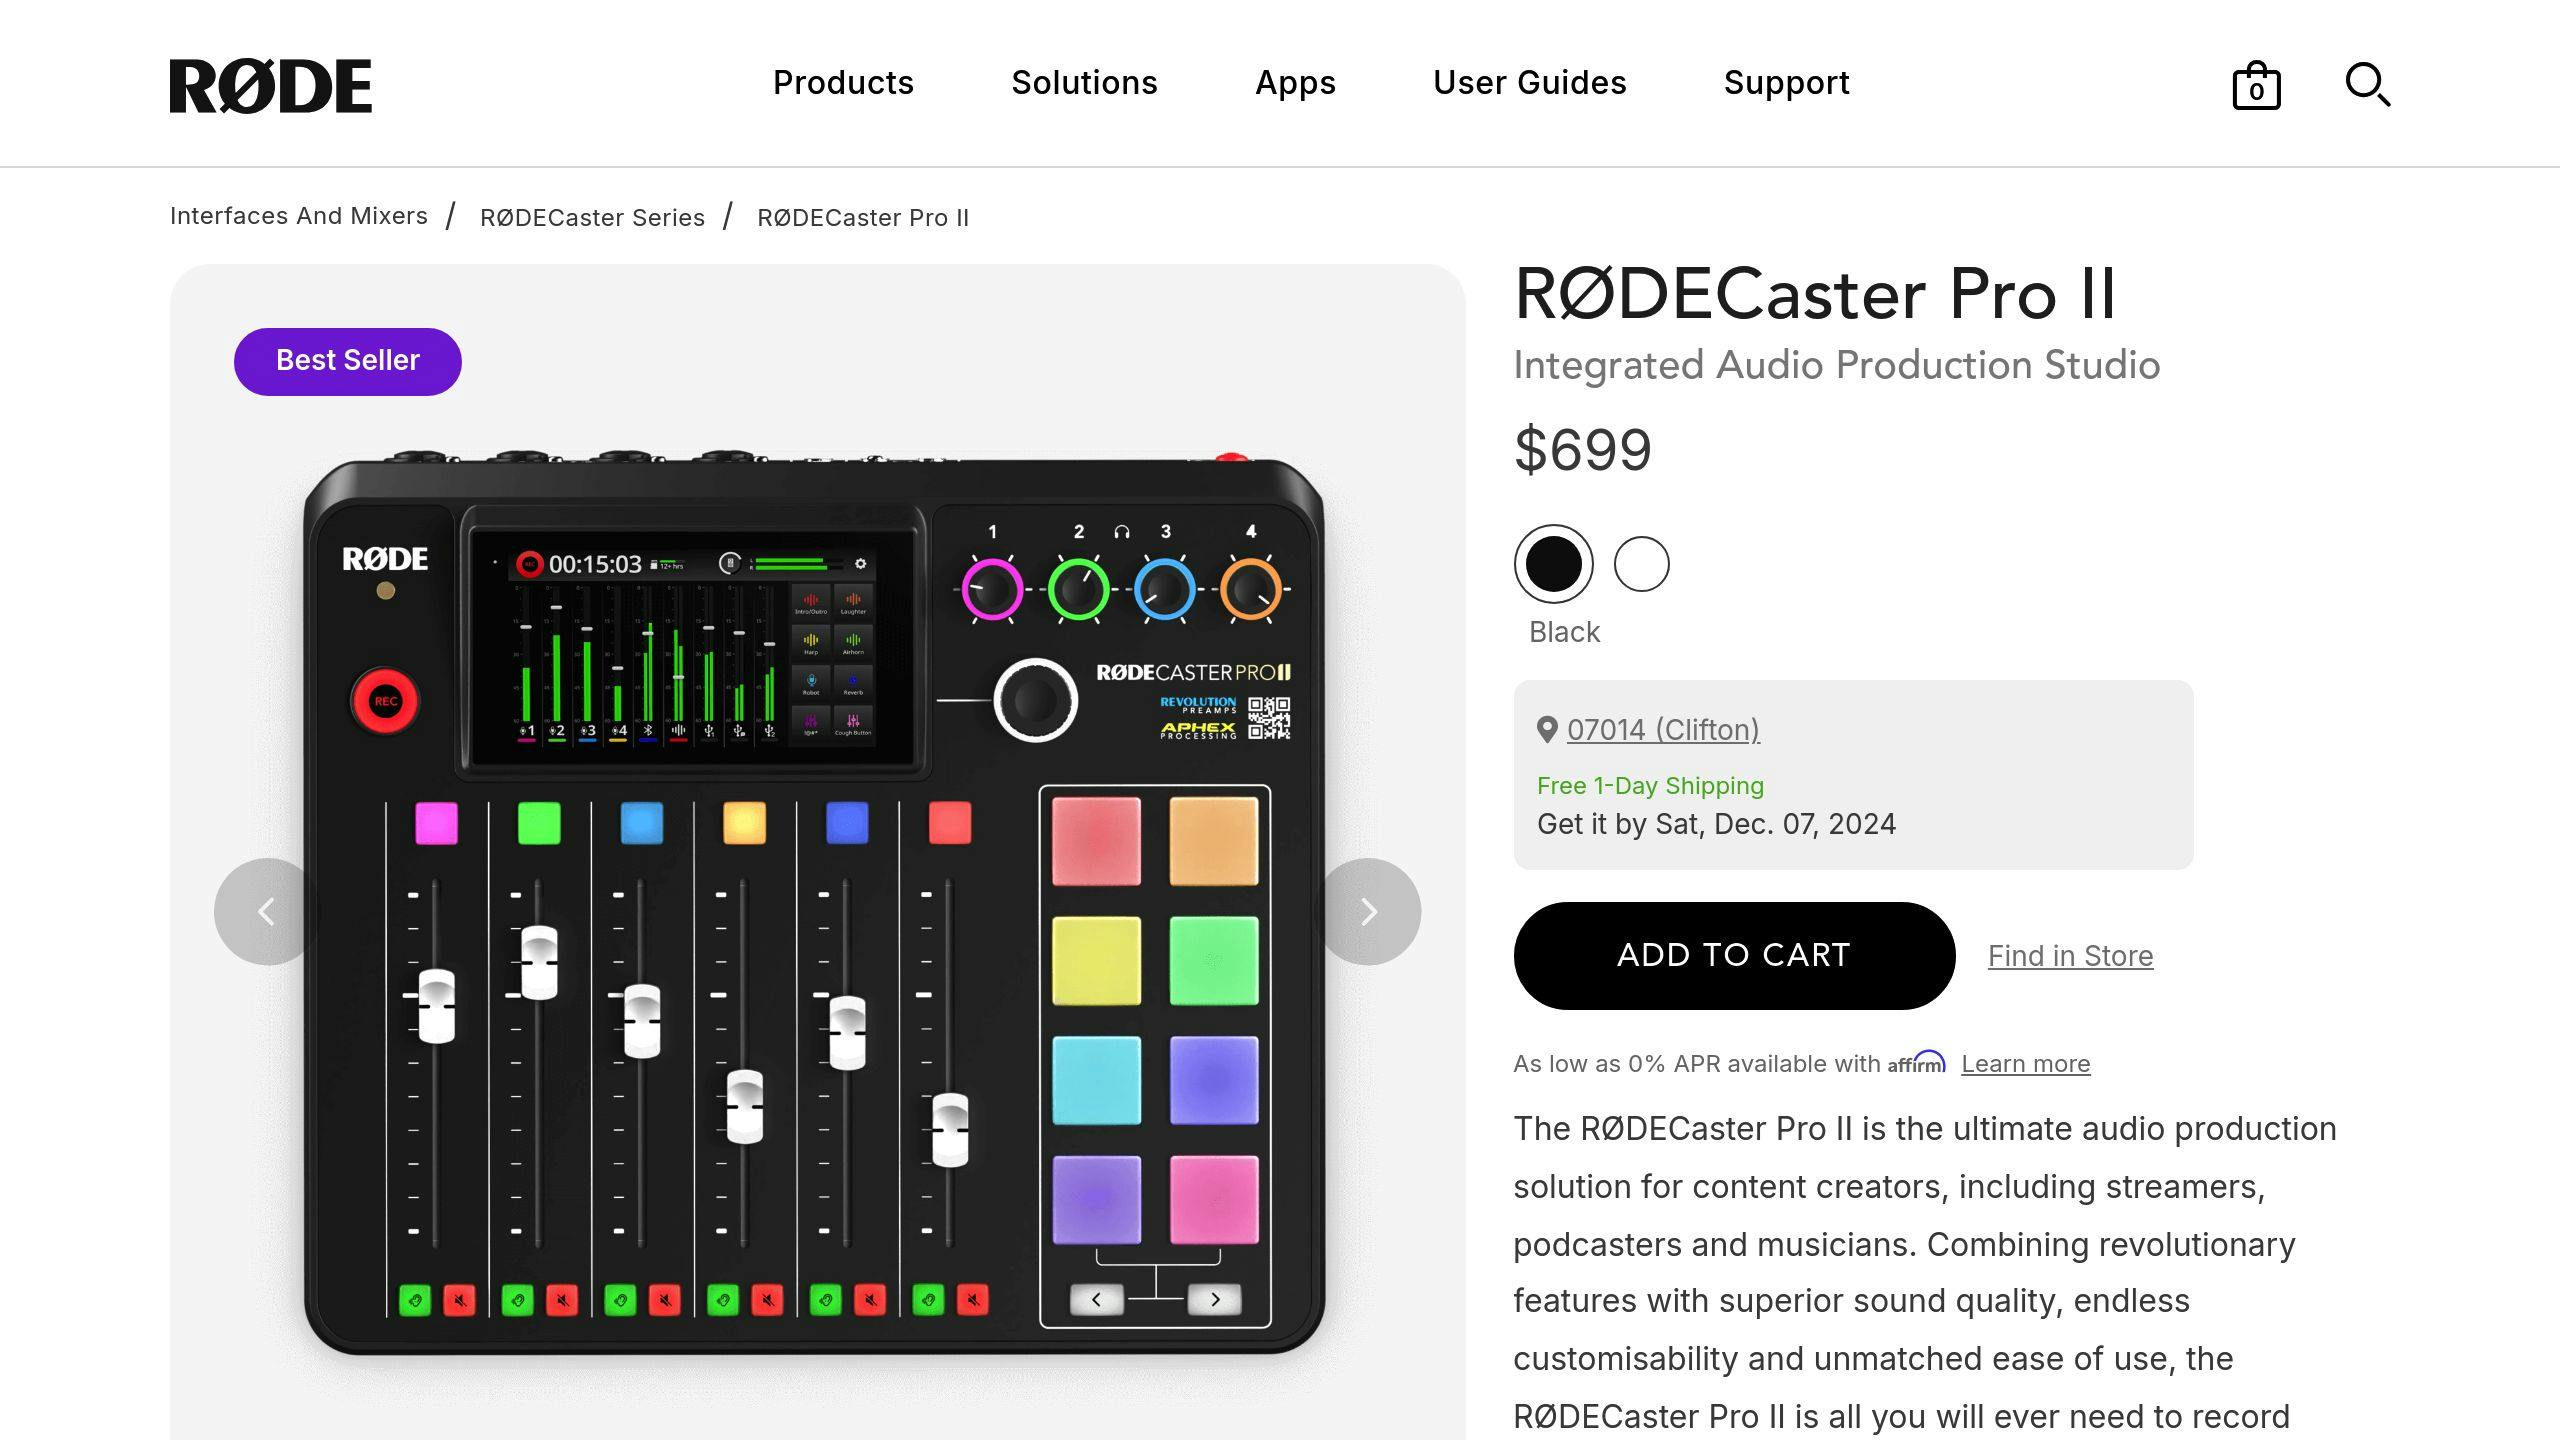Click 'Get it by Sat, Dec. 07, 2024'
This screenshot has height=1440, width=2560.
pos(1716,824)
